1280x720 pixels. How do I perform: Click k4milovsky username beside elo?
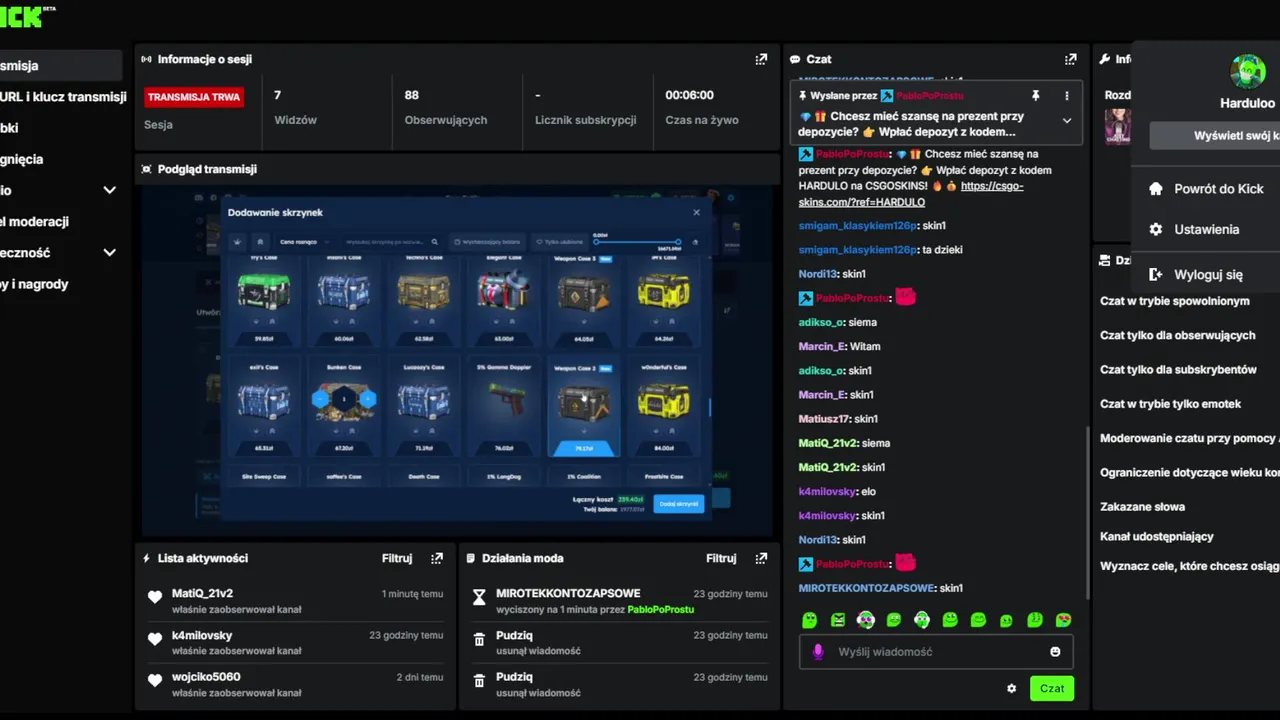pyautogui.click(x=827, y=491)
